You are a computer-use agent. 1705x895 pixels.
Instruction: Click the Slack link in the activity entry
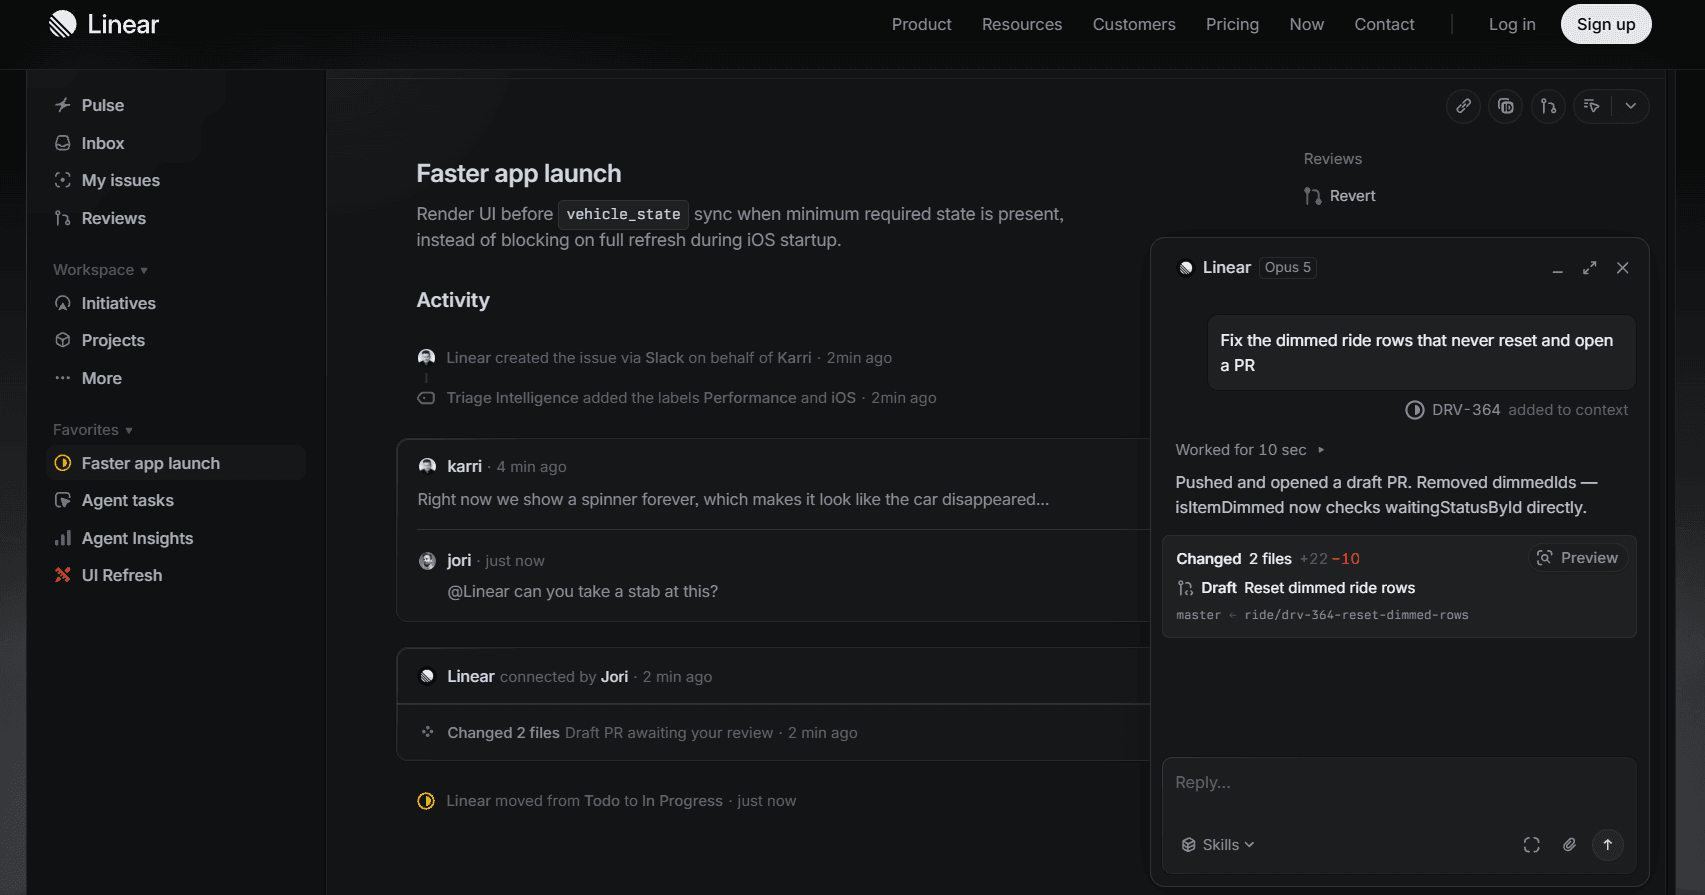(x=665, y=358)
